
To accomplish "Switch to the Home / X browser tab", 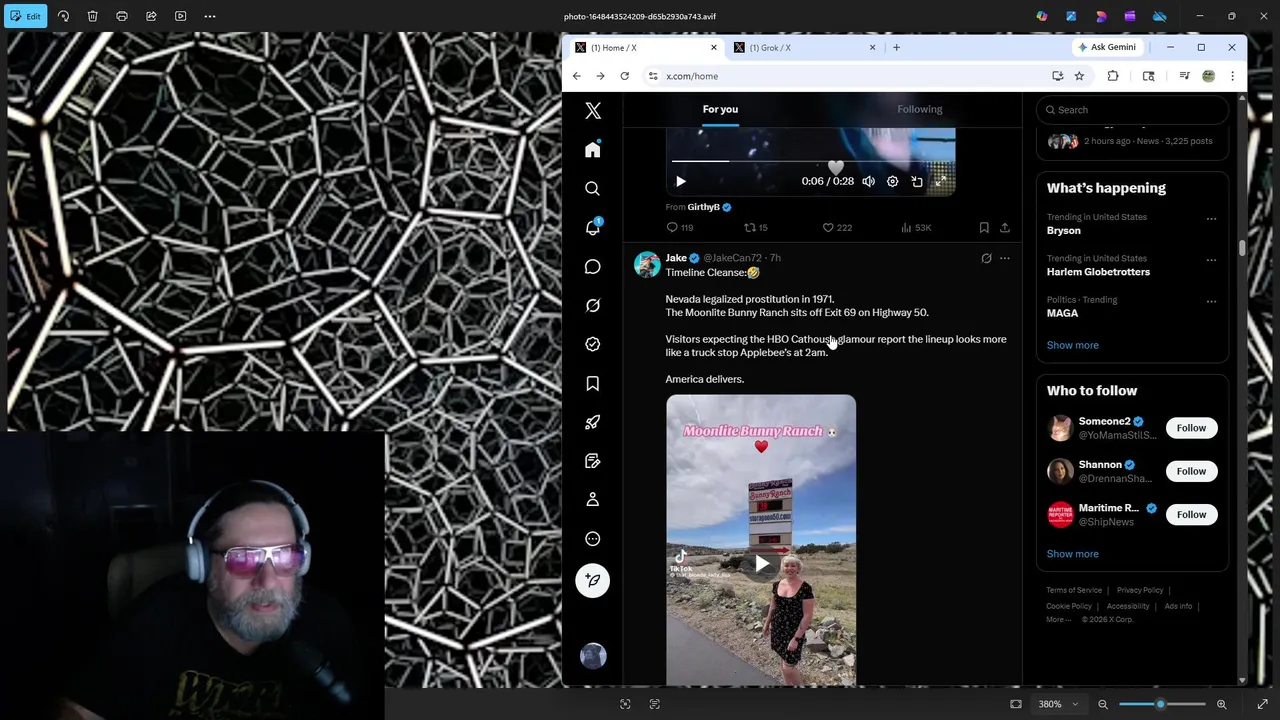I will pyautogui.click(x=646, y=47).
